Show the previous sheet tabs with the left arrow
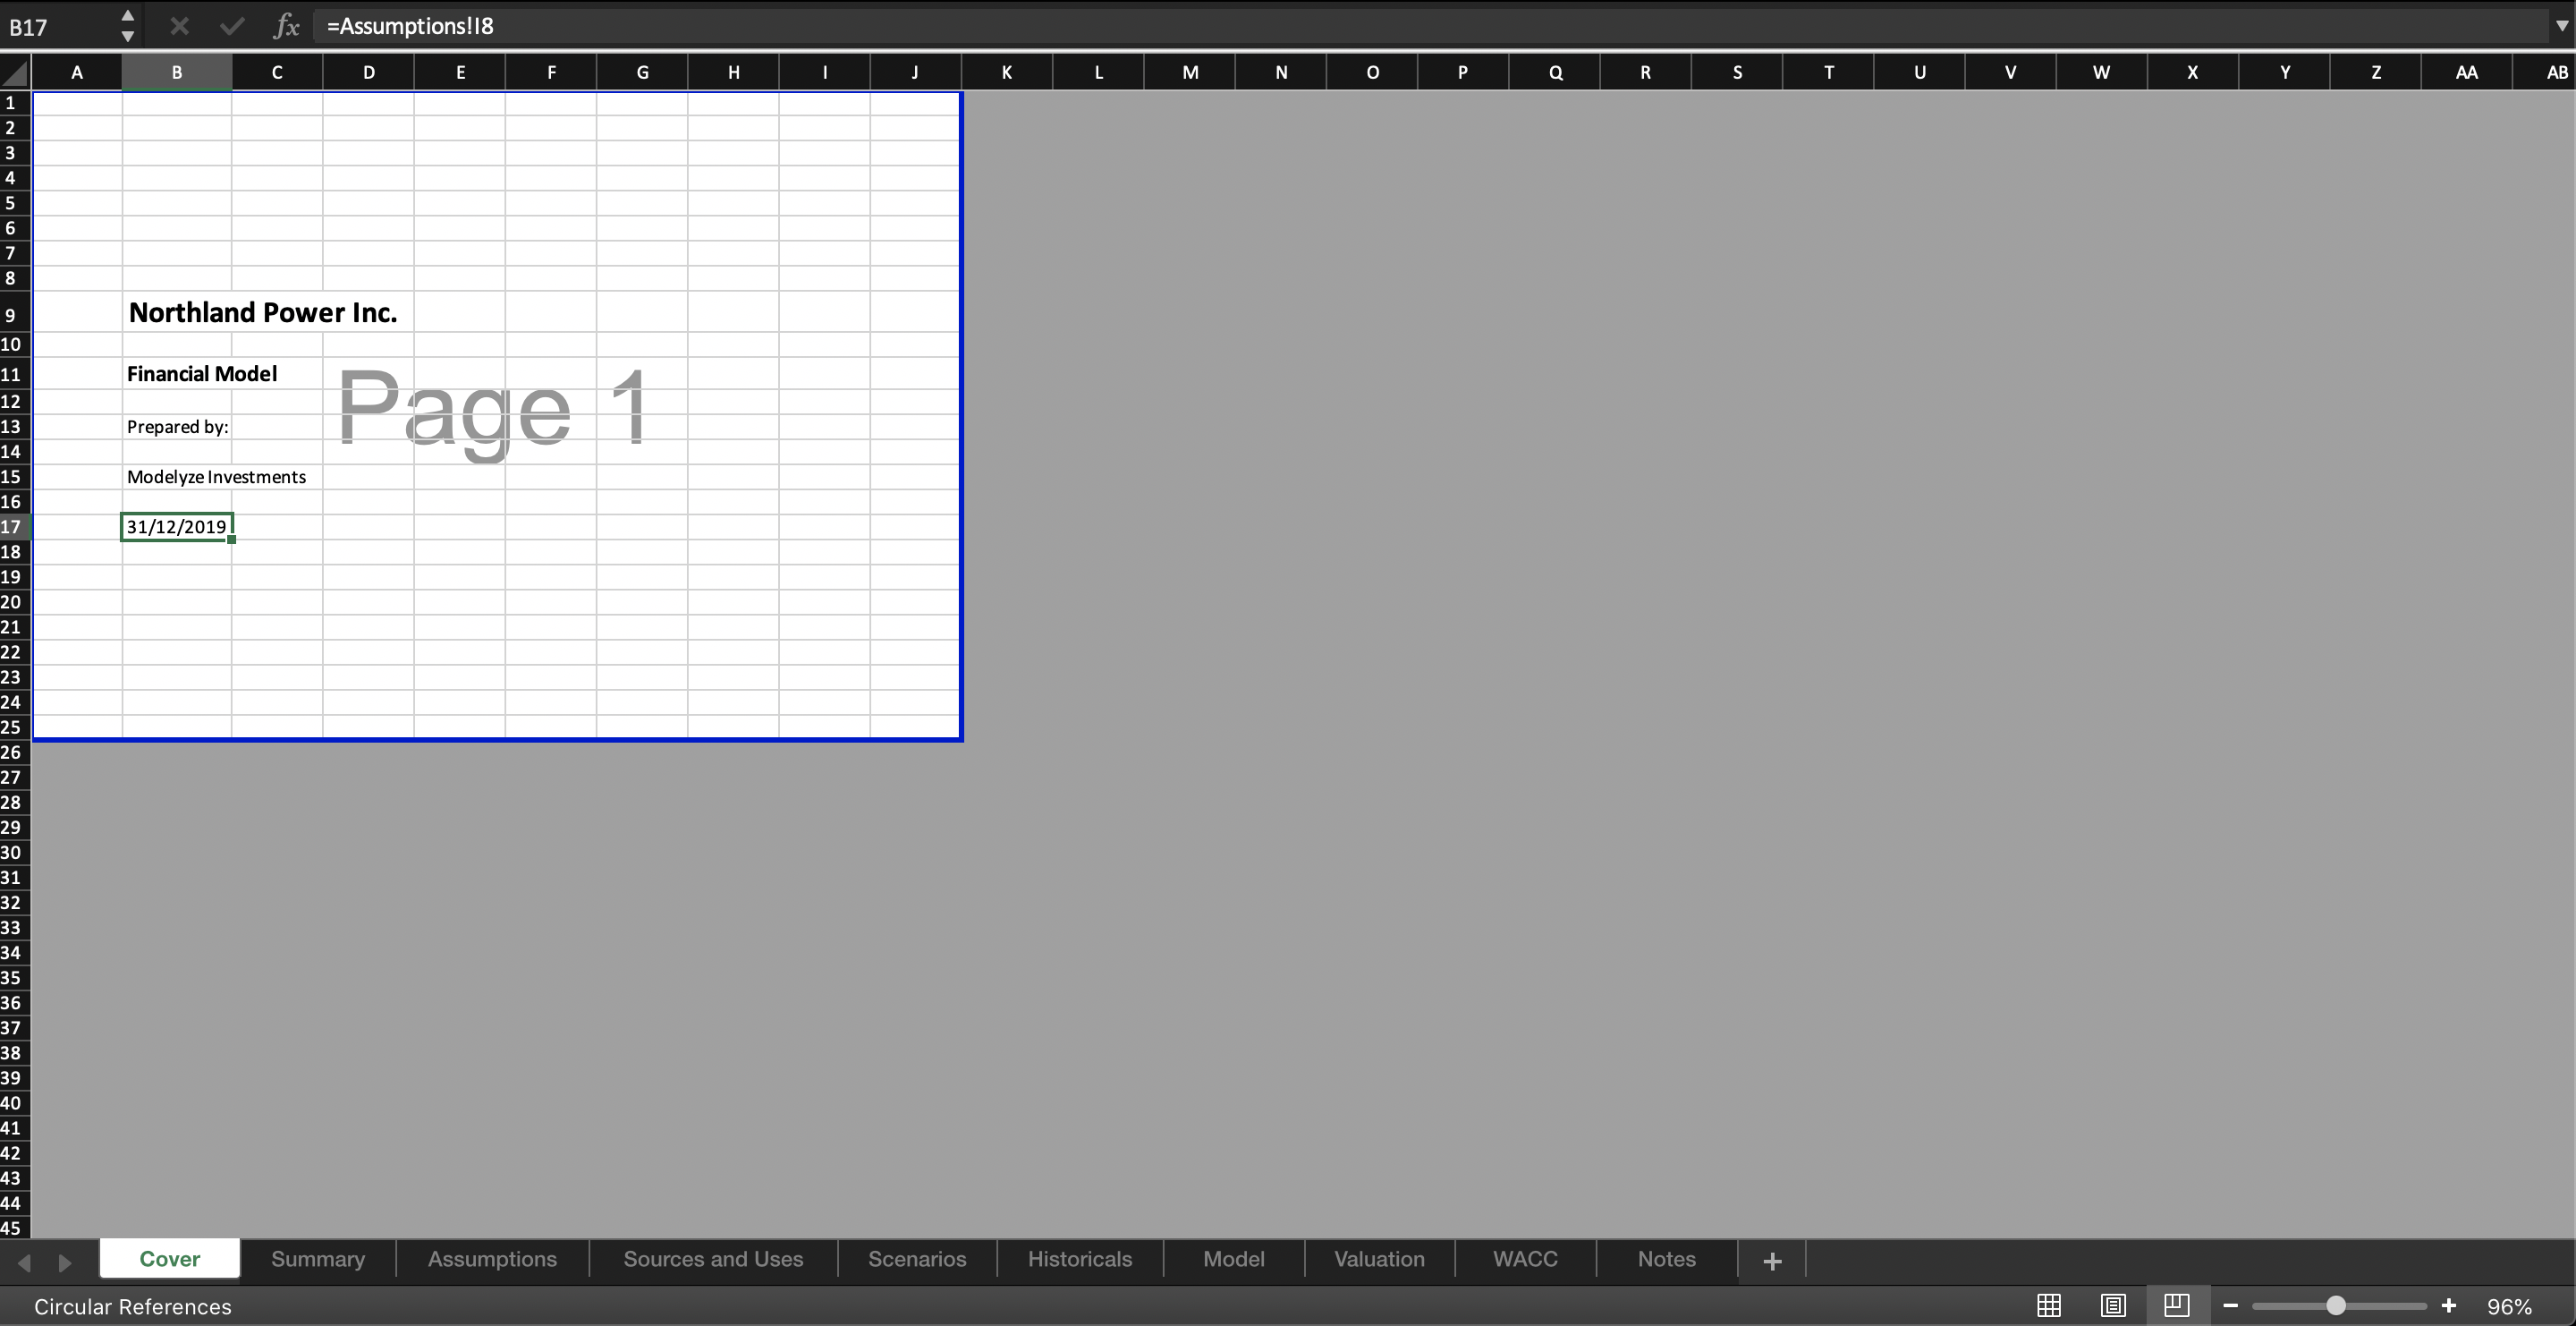 tap(24, 1262)
